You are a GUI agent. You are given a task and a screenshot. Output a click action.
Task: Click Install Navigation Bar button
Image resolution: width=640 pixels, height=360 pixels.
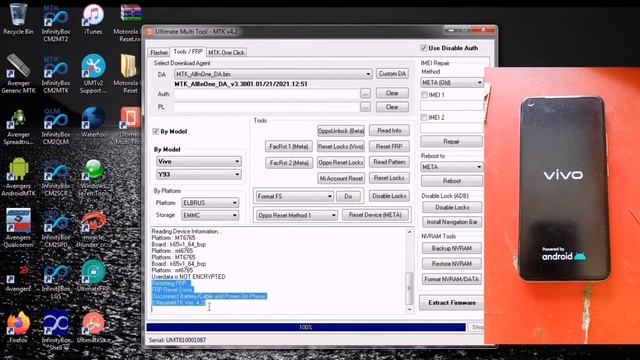coord(451,222)
